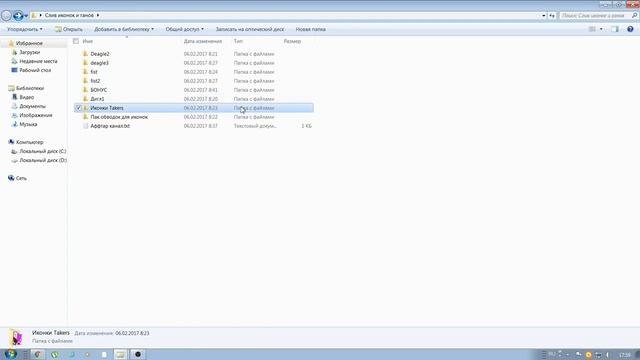Open Explorer help question mark icon
The width and height of the screenshot is (640, 360).
pos(630,29)
